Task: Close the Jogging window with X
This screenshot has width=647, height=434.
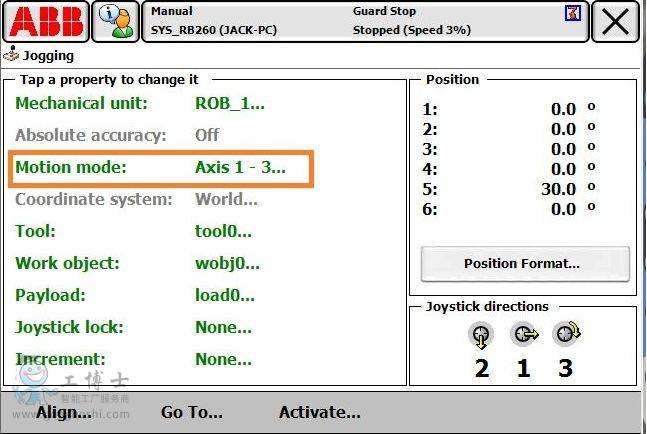Action: 615,21
